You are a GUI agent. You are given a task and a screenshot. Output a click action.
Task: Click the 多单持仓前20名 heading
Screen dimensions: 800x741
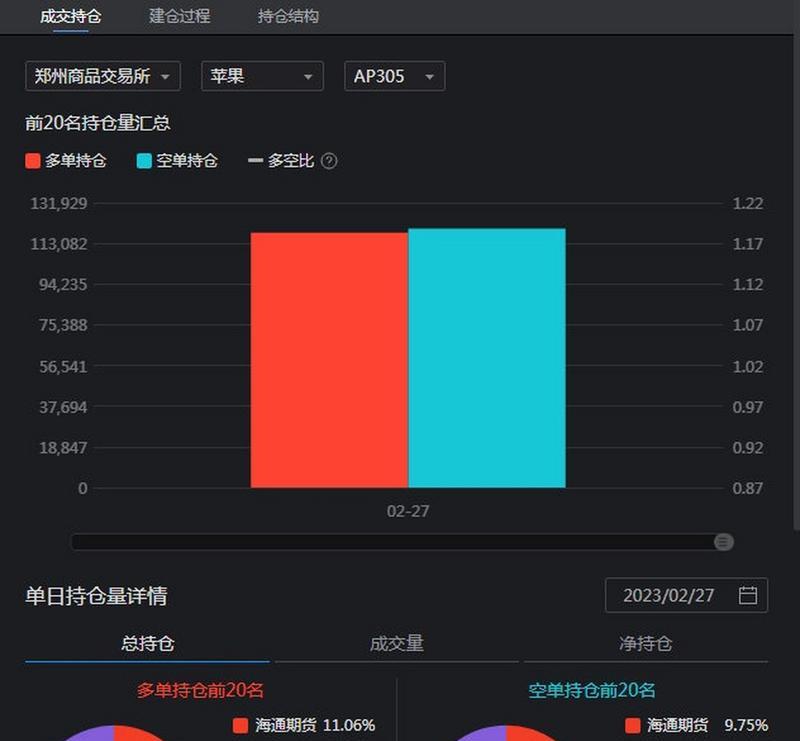200,690
